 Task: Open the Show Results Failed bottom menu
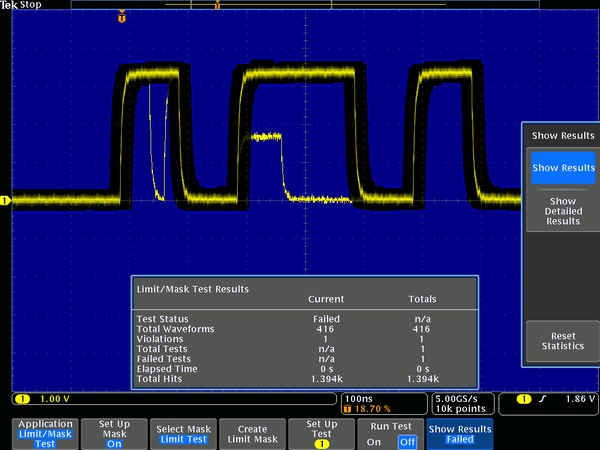(460, 434)
